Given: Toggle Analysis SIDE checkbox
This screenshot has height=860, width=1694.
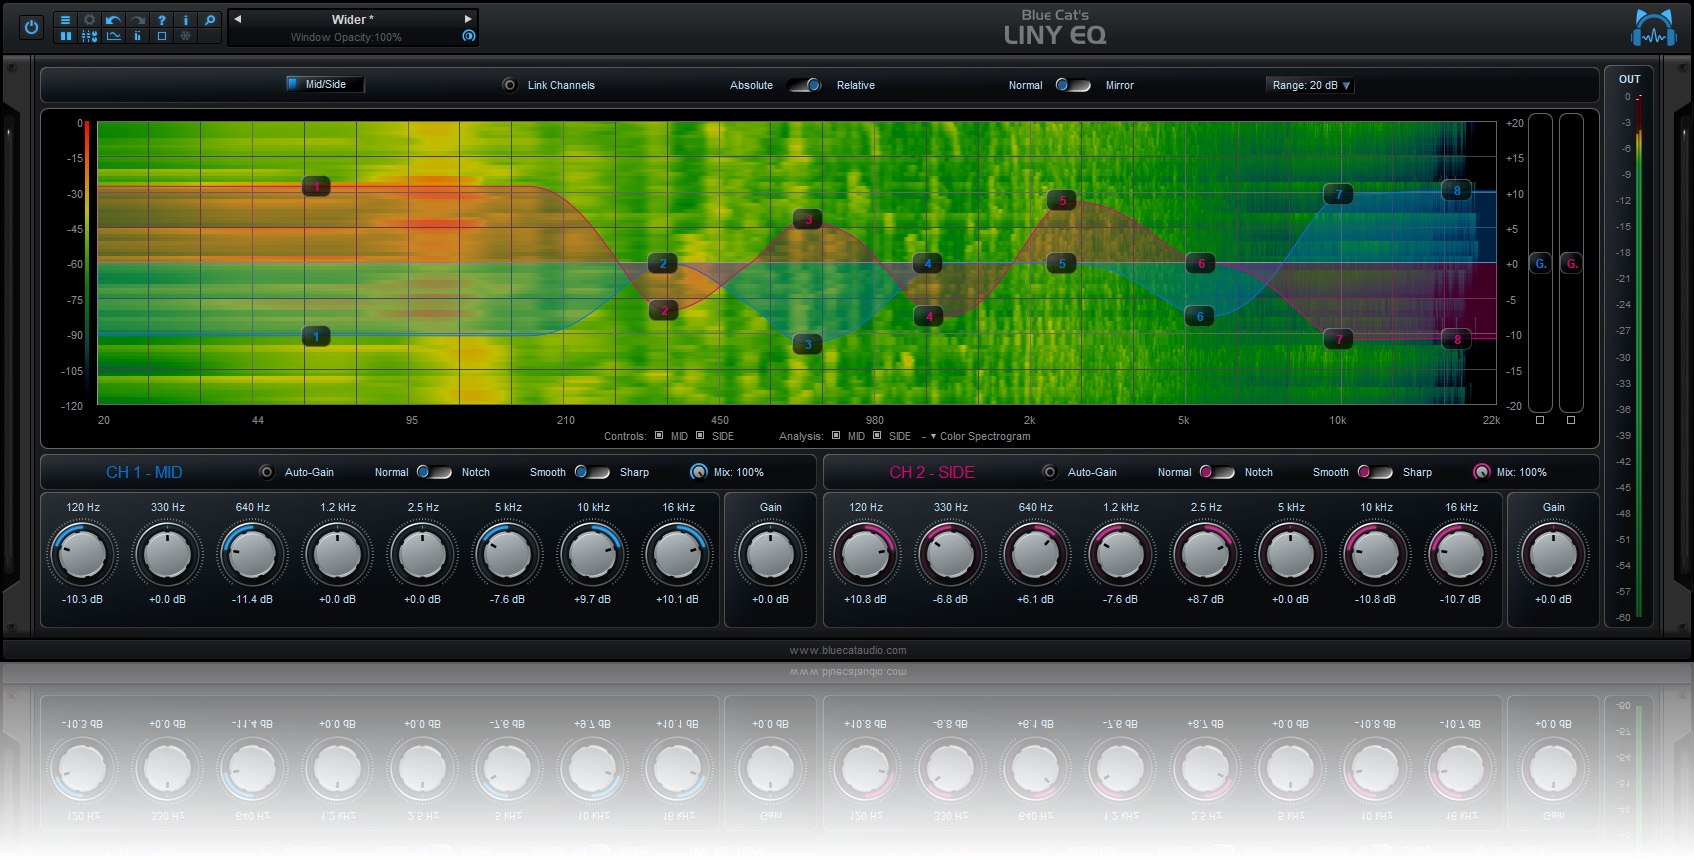Looking at the screenshot, I should click(877, 435).
